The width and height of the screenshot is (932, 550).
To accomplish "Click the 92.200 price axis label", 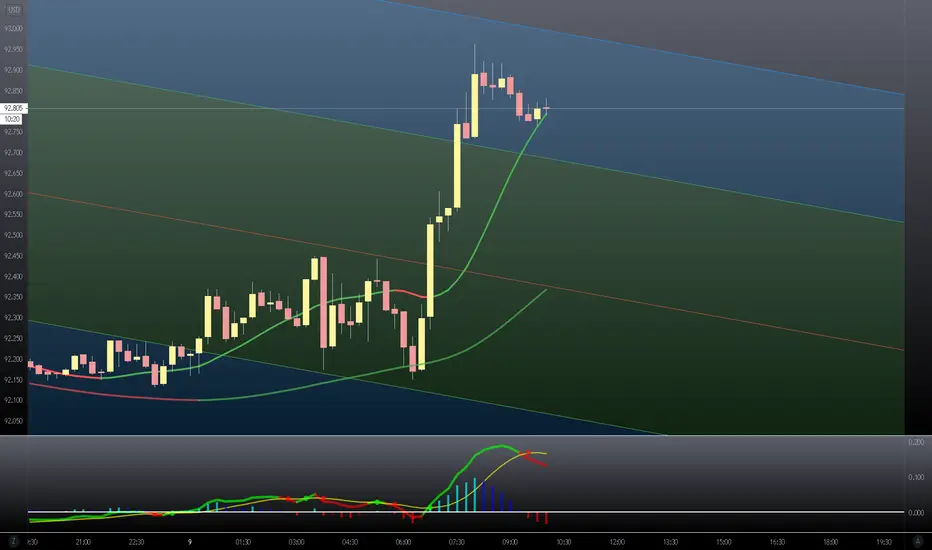I will [x=13, y=360].
